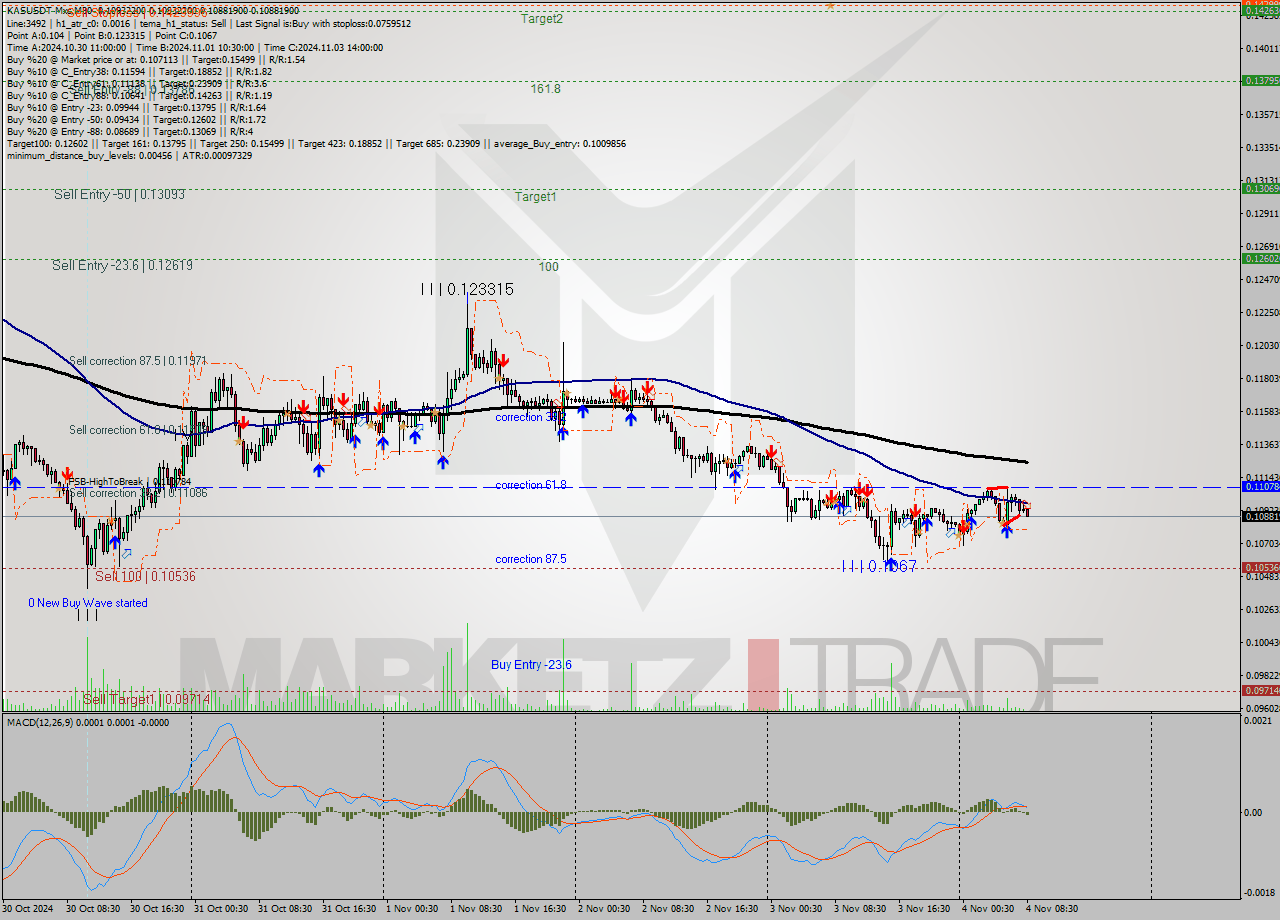The width and height of the screenshot is (1280, 920).
Task: Click the '30 Oct 2024' time axis label
Action: pos(30,909)
